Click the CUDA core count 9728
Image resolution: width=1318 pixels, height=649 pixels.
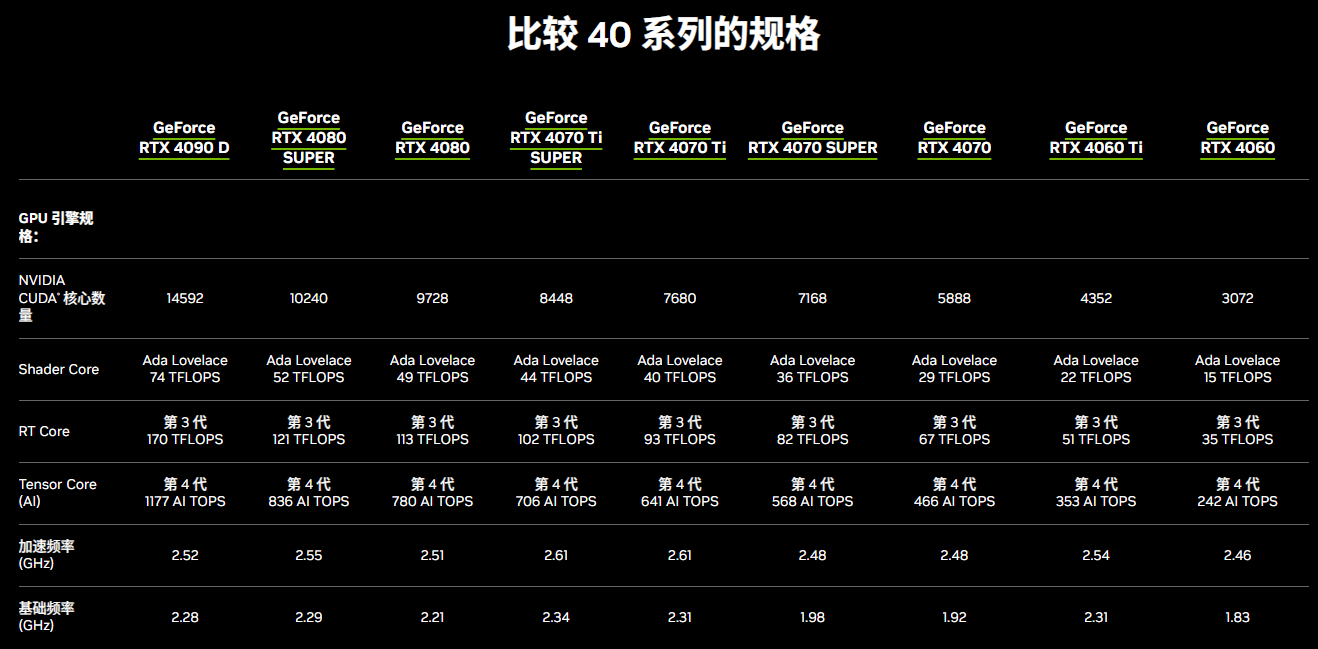[432, 298]
